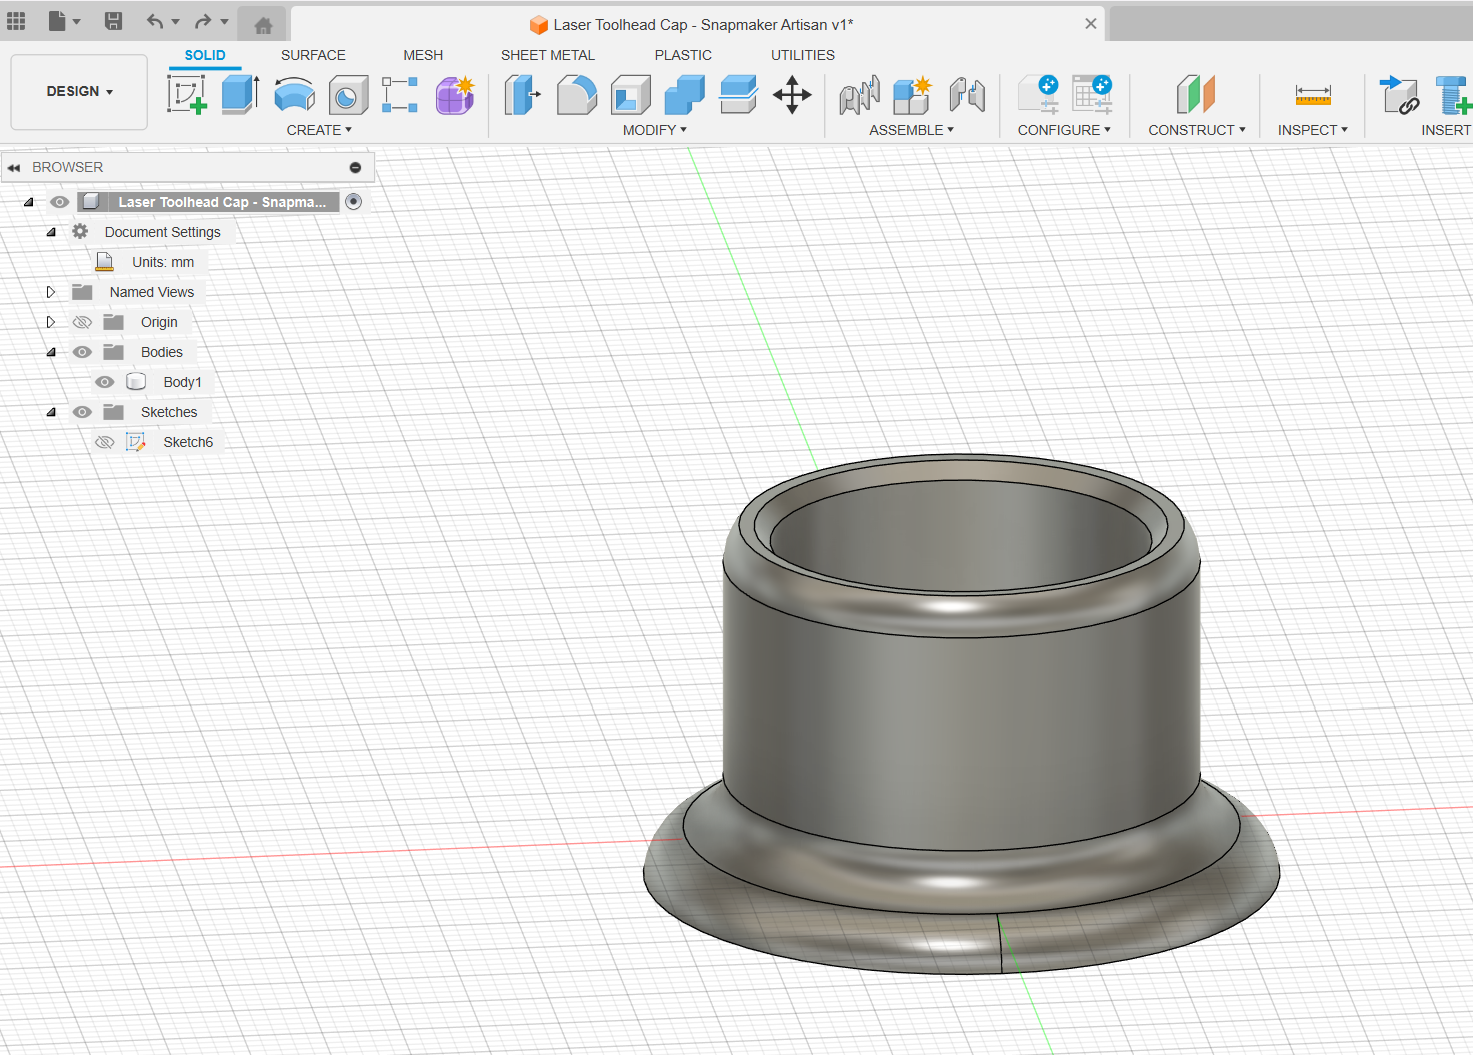1473x1055 pixels.
Task: Switch to the MESH tab
Action: tap(423, 55)
